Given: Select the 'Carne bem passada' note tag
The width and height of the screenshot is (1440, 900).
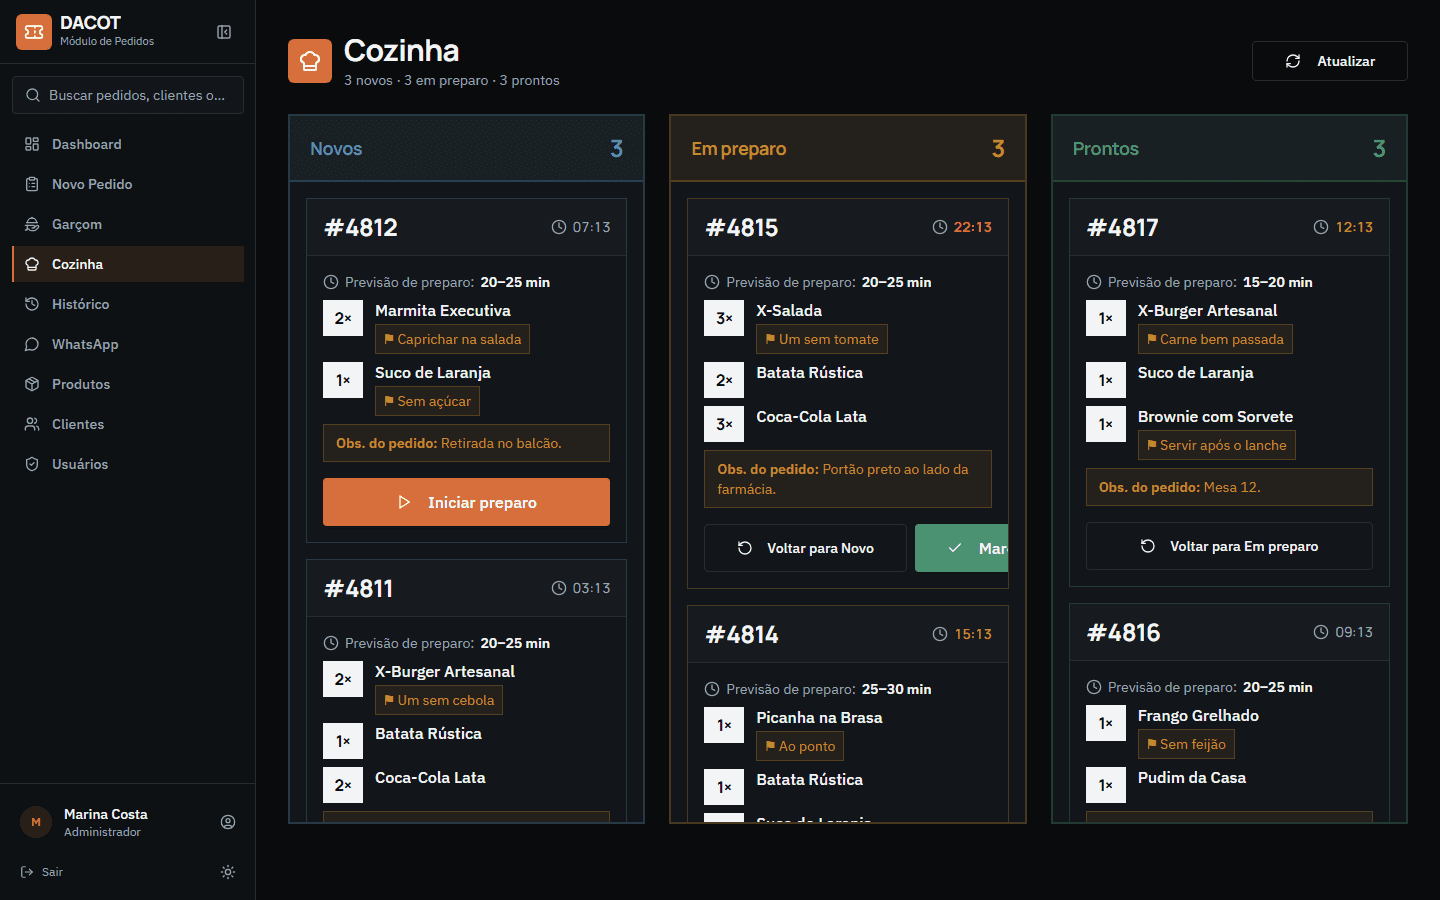Looking at the screenshot, I should [1215, 339].
